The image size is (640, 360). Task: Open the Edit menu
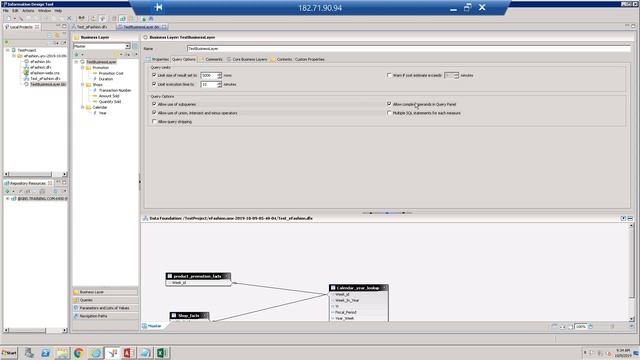tap(15, 11)
